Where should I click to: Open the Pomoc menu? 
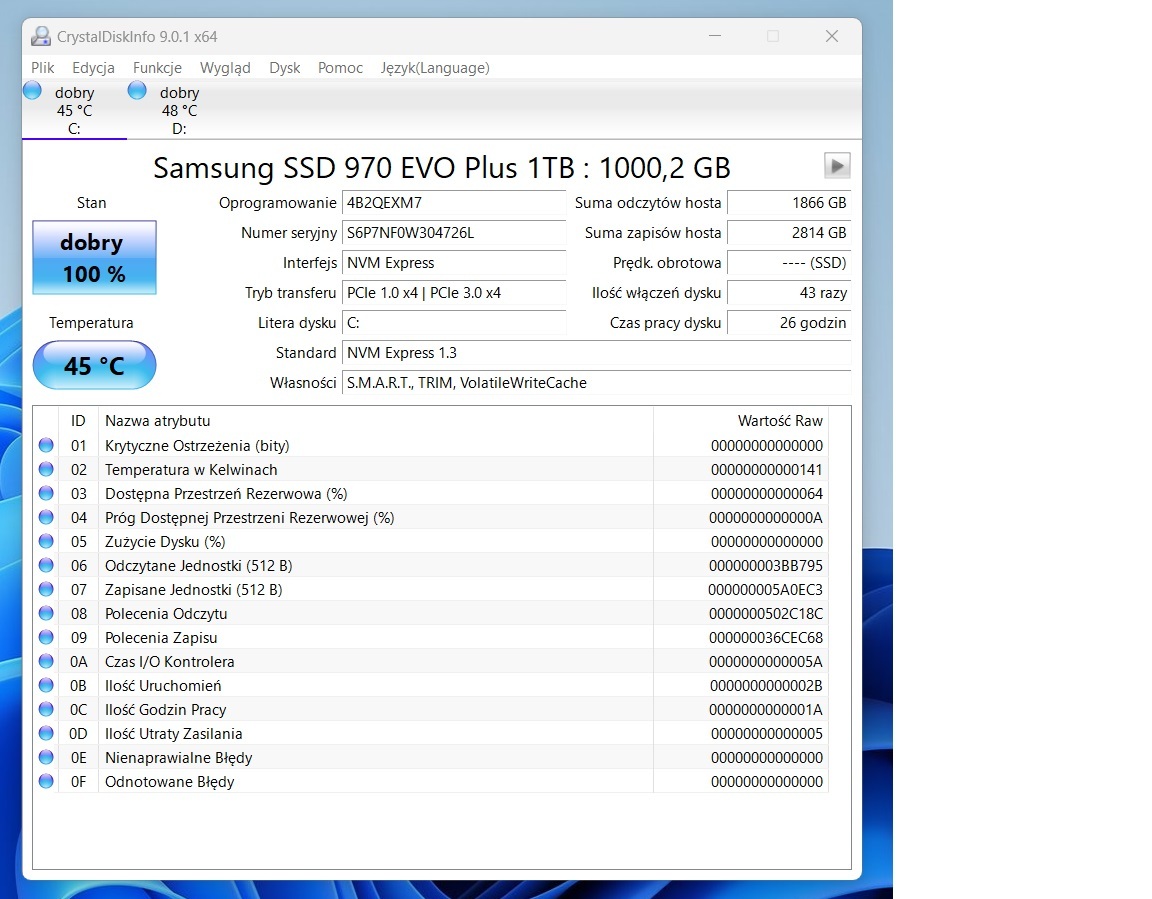click(340, 68)
